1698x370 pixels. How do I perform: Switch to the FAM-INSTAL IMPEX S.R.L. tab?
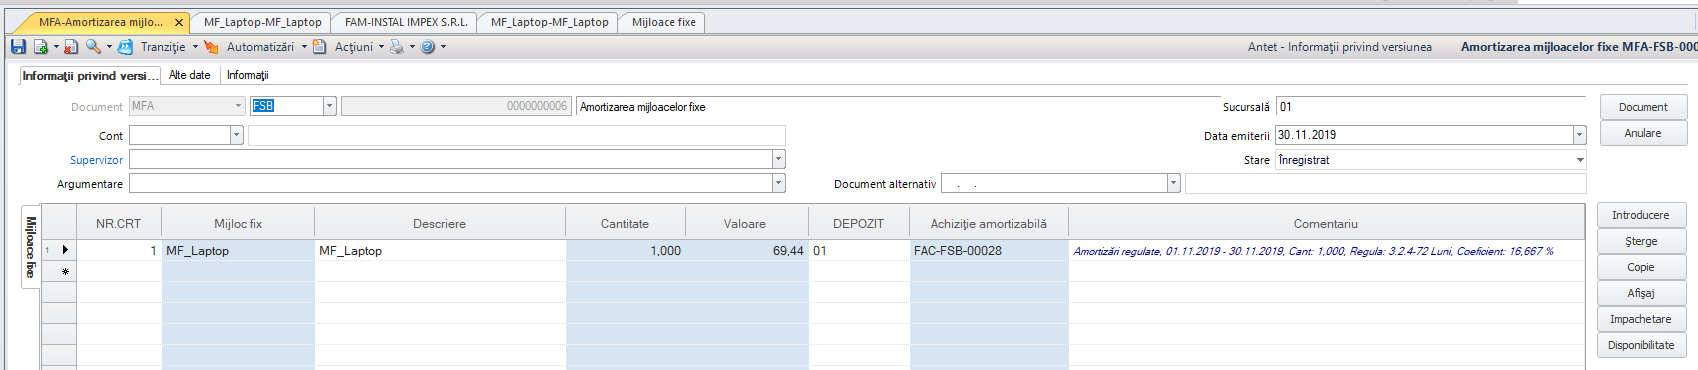(406, 22)
